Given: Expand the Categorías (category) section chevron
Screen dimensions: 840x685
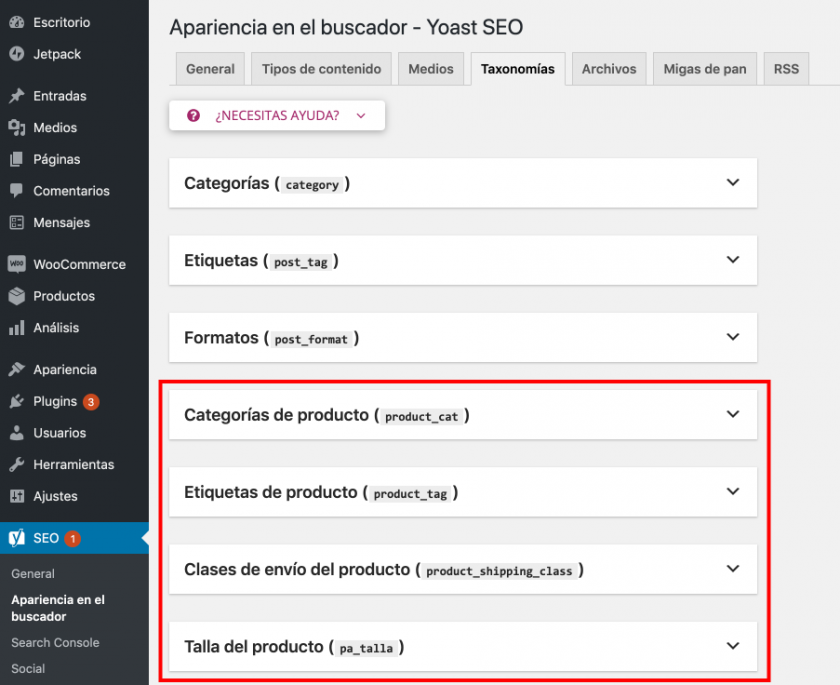Looking at the screenshot, I should click(x=733, y=183).
